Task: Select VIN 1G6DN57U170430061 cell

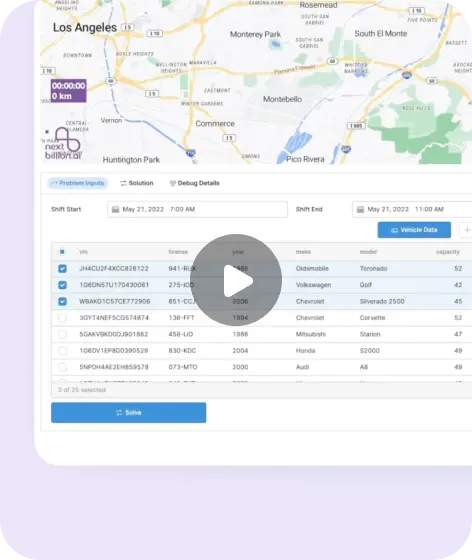Action: coord(114,285)
